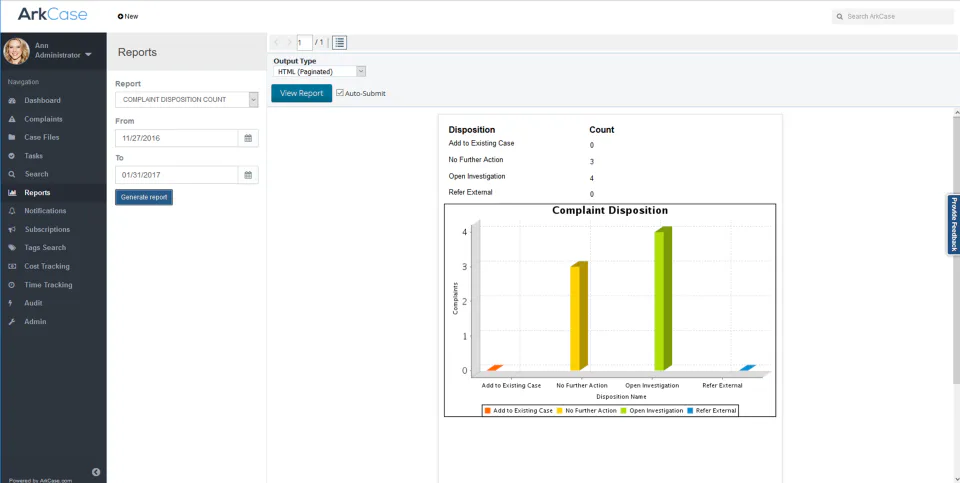Click the Provide Feedback side tab
Viewport: 960px width, 483px height.
click(x=953, y=224)
